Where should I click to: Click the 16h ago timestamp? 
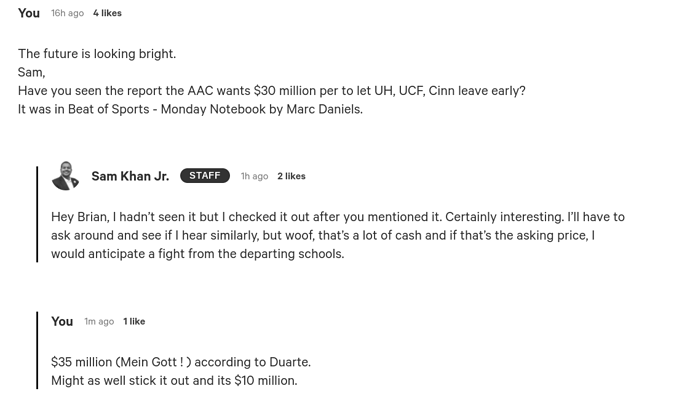[67, 13]
